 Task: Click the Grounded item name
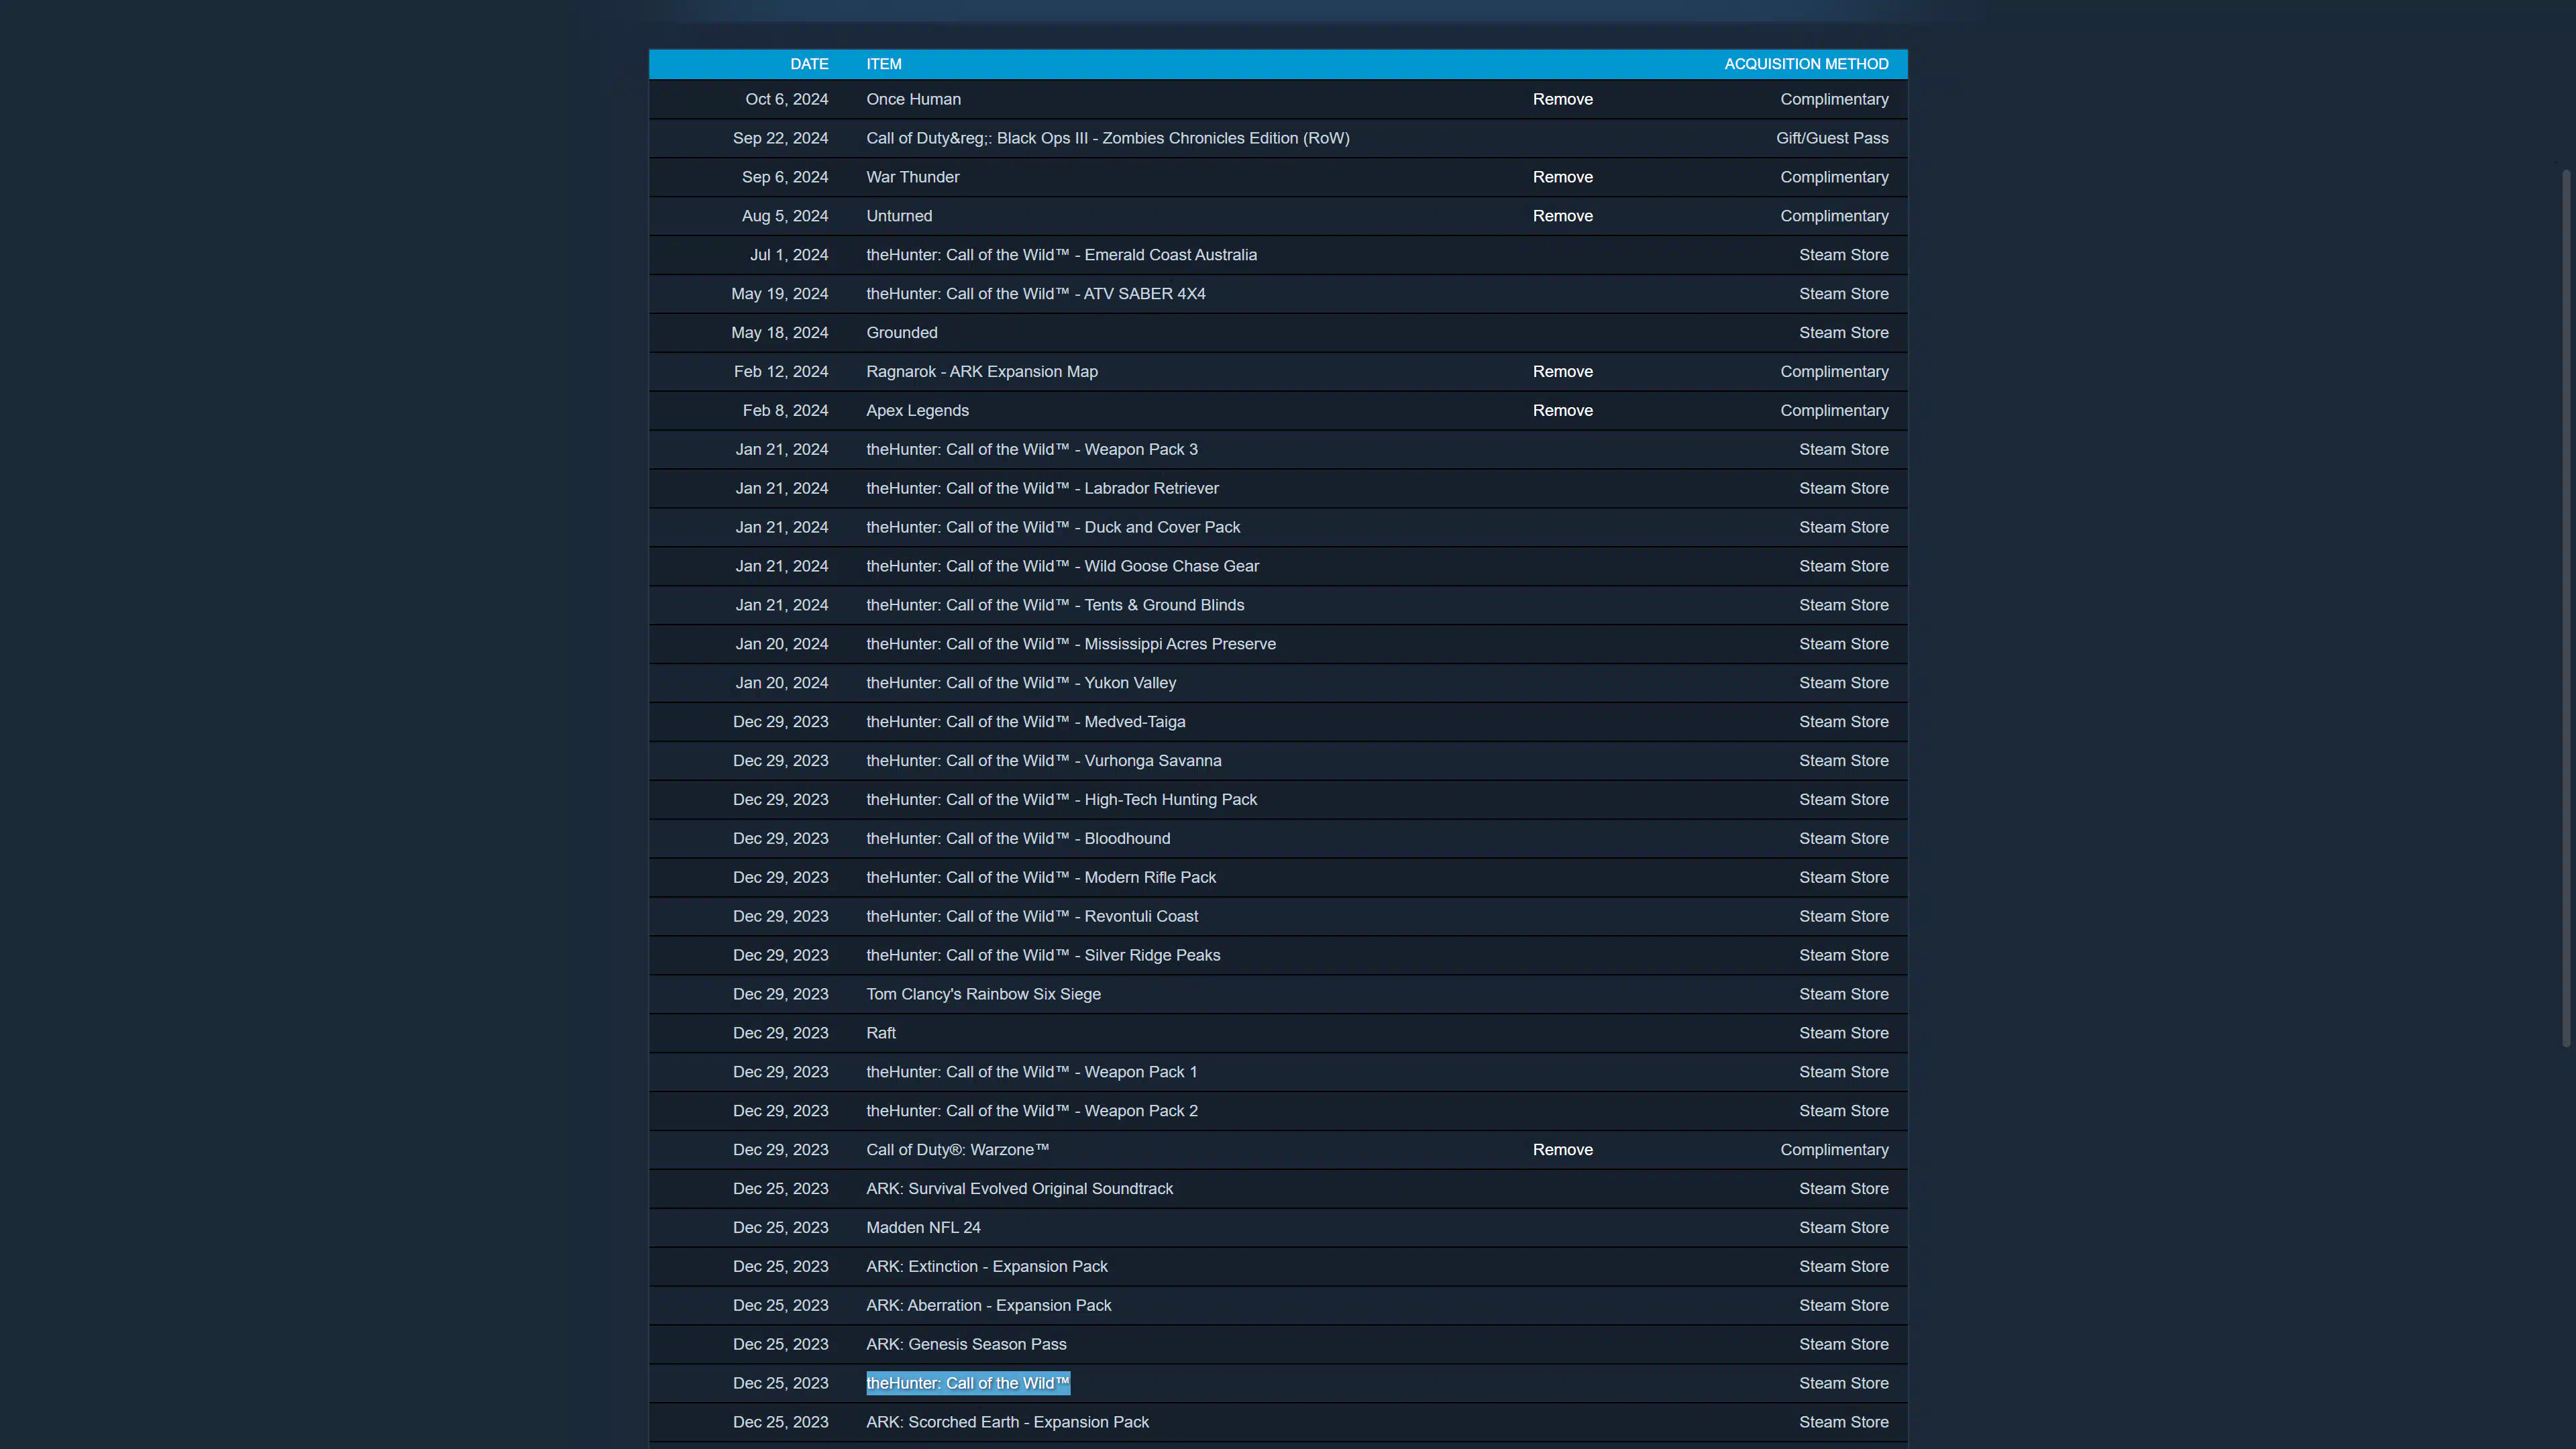click(x=902, y=332)
